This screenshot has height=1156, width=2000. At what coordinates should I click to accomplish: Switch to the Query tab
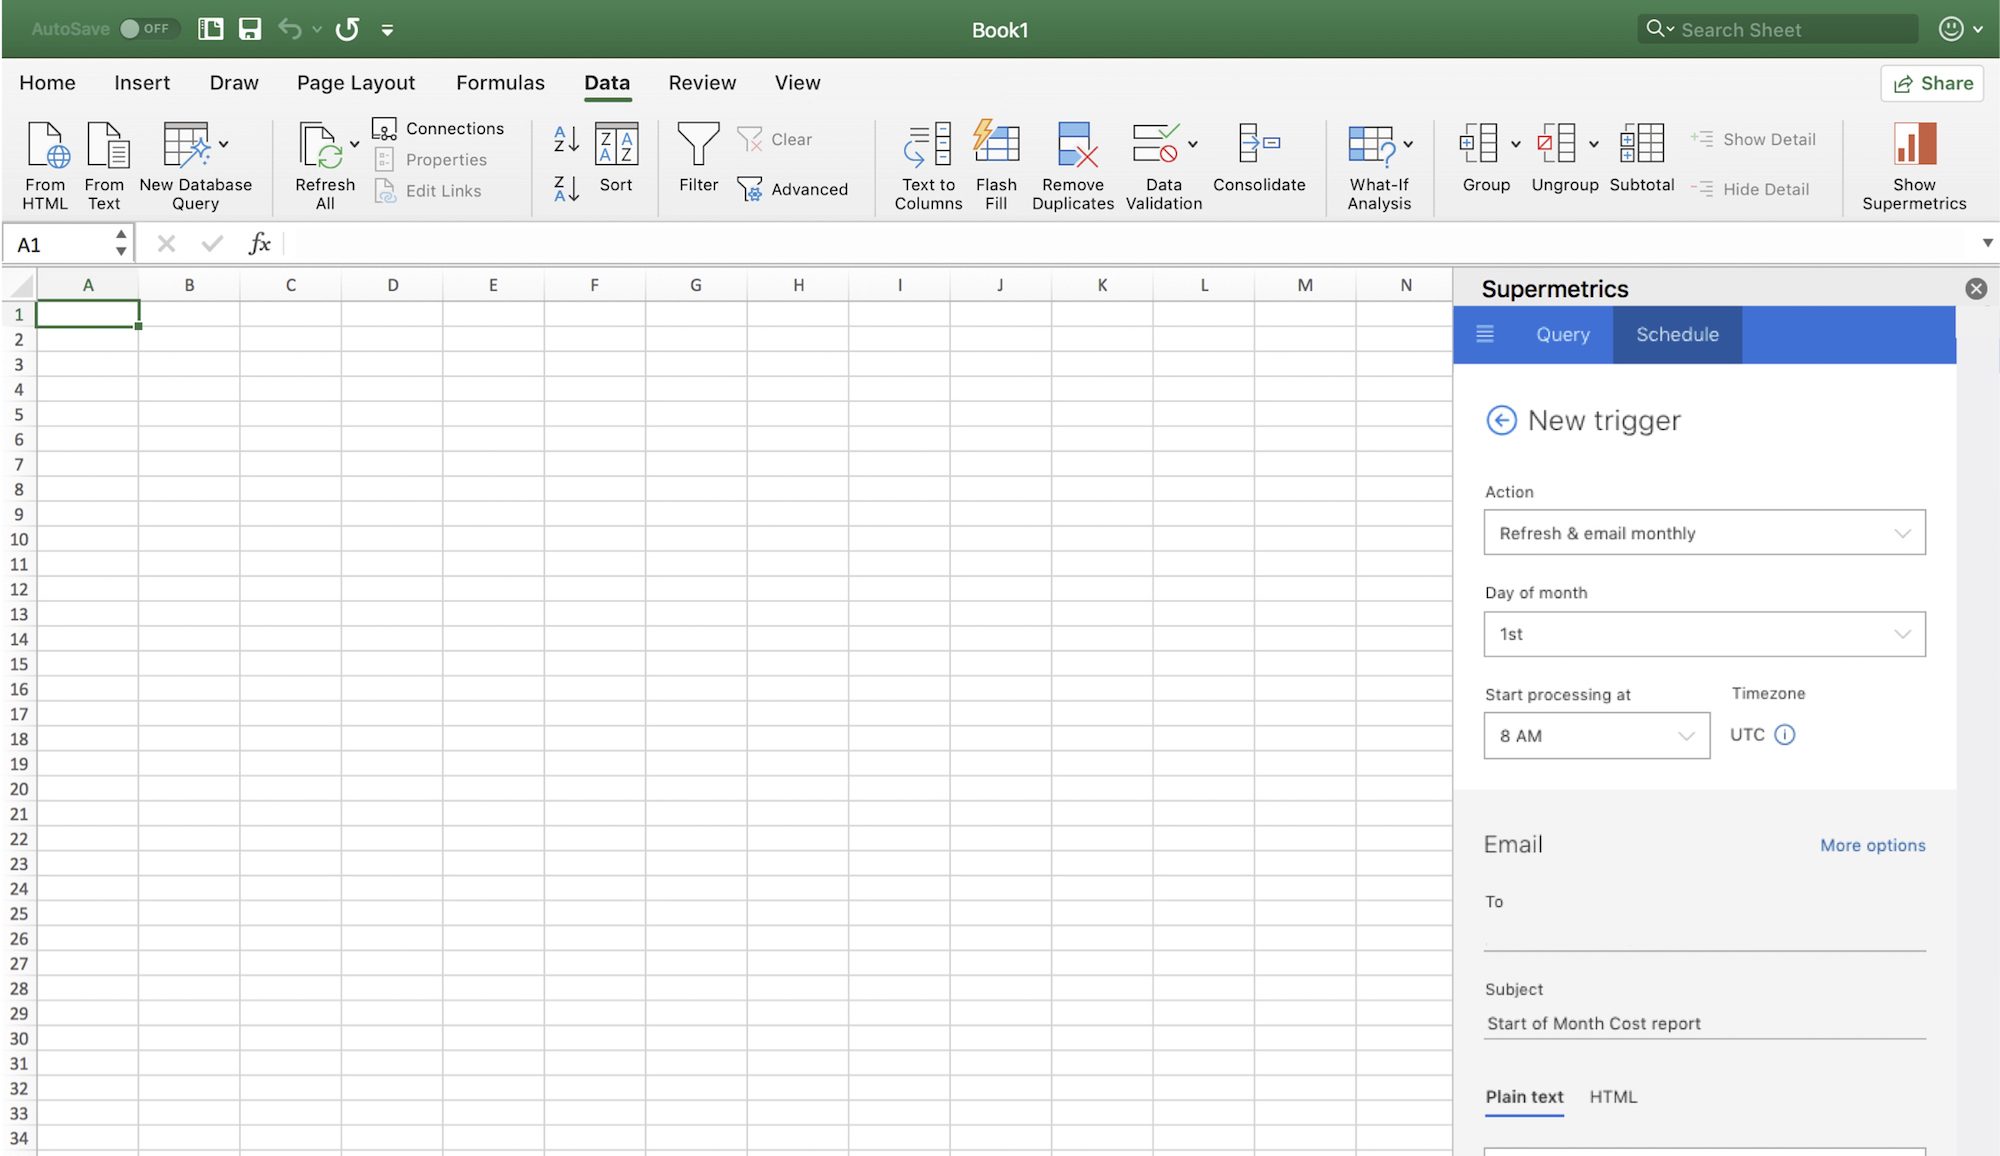tap(1563, 333)
